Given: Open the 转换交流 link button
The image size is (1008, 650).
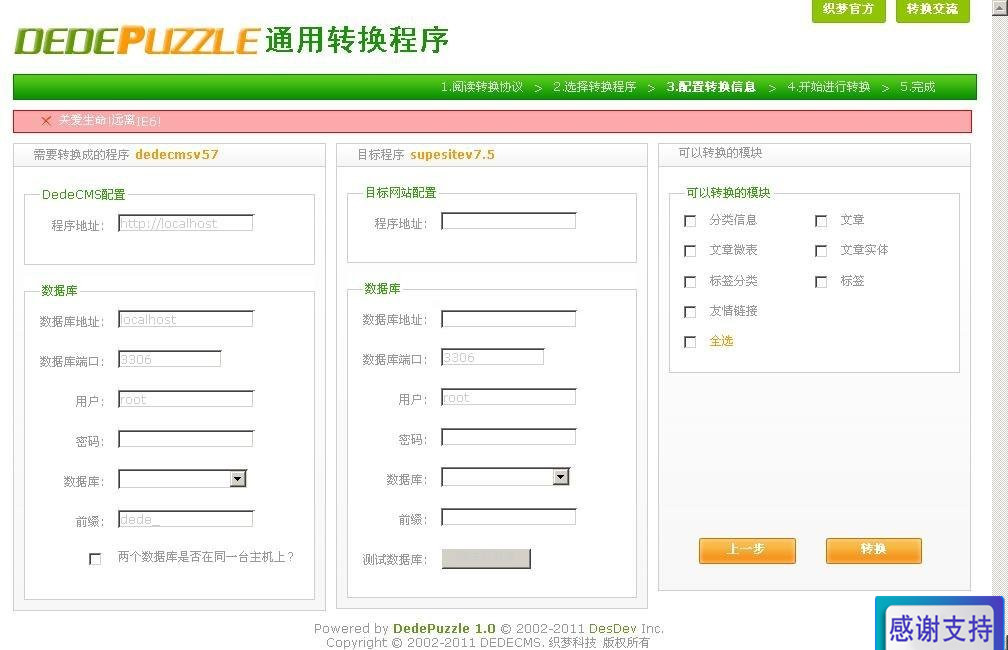Looking at the screenshot, I should coord(932,10).
